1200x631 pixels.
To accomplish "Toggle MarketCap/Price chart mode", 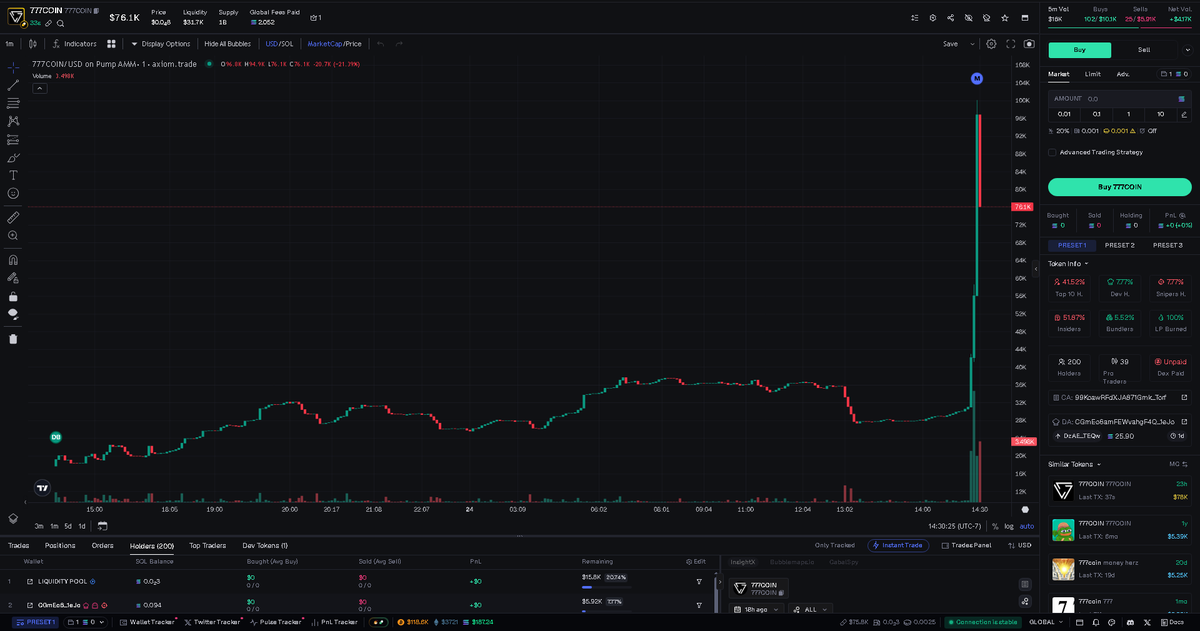I will 334,44.
